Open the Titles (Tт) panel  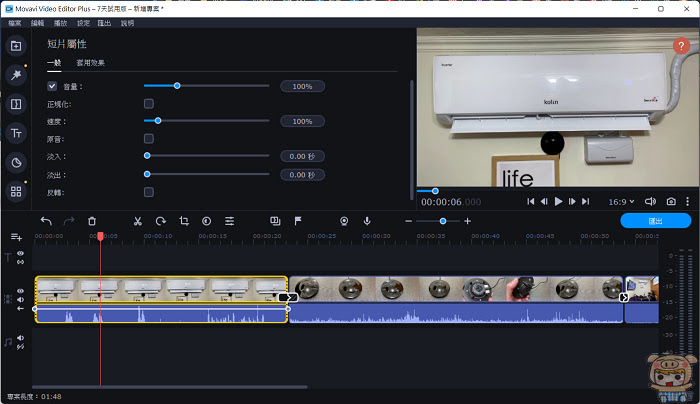click(16, 133)
